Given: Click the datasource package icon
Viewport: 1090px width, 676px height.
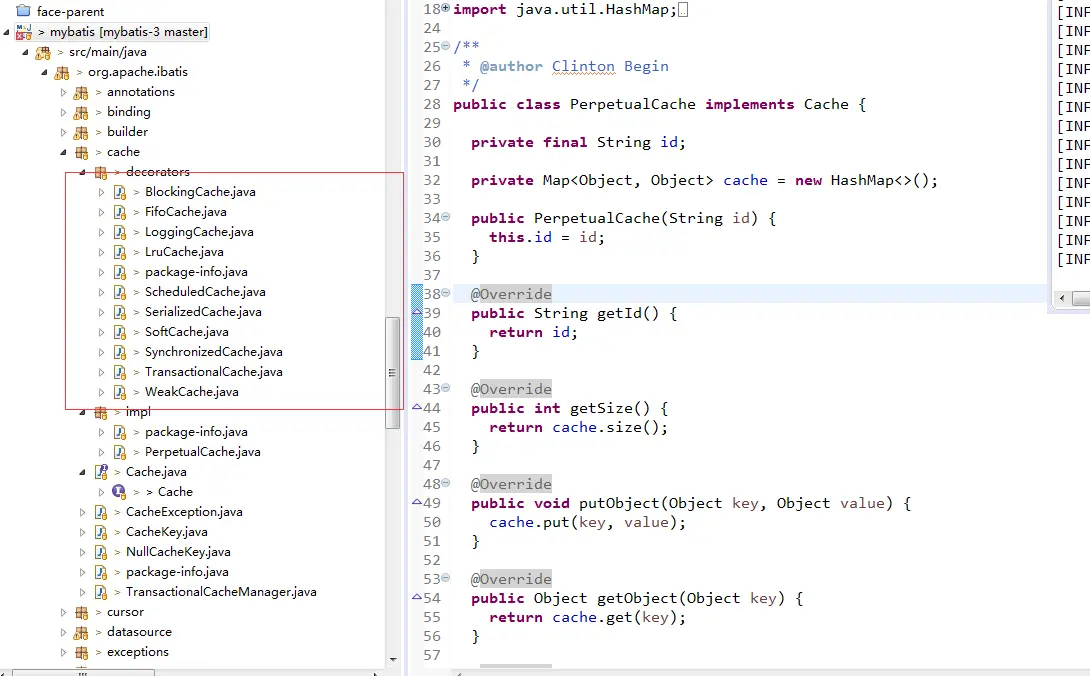Looking at the screenshot, I should tap(81, 633).
